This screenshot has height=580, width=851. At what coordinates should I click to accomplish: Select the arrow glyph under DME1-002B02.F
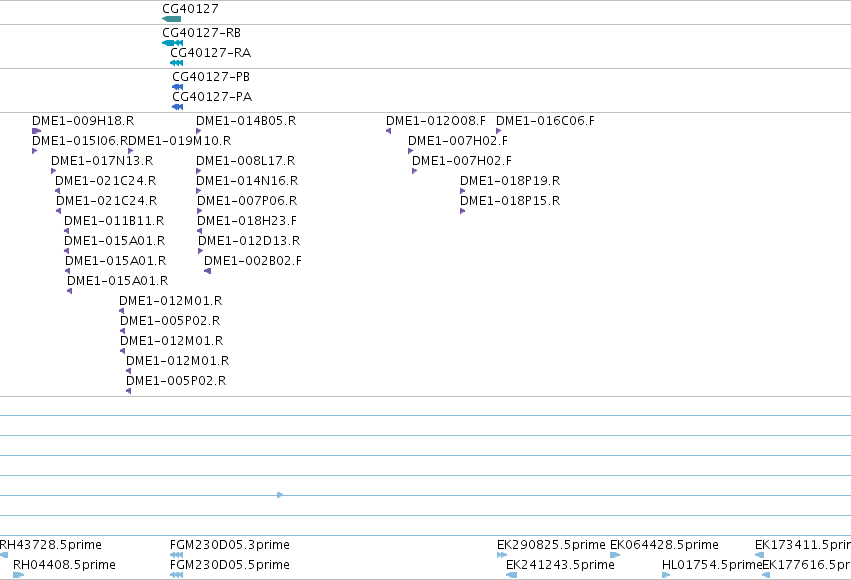207,271
